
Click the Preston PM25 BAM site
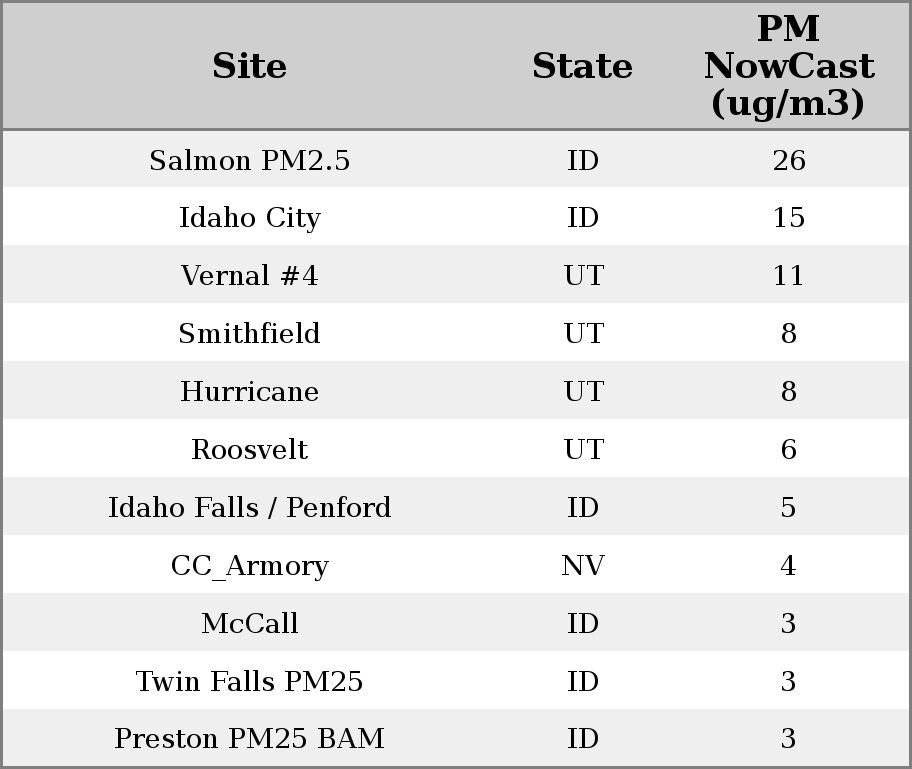249,739
